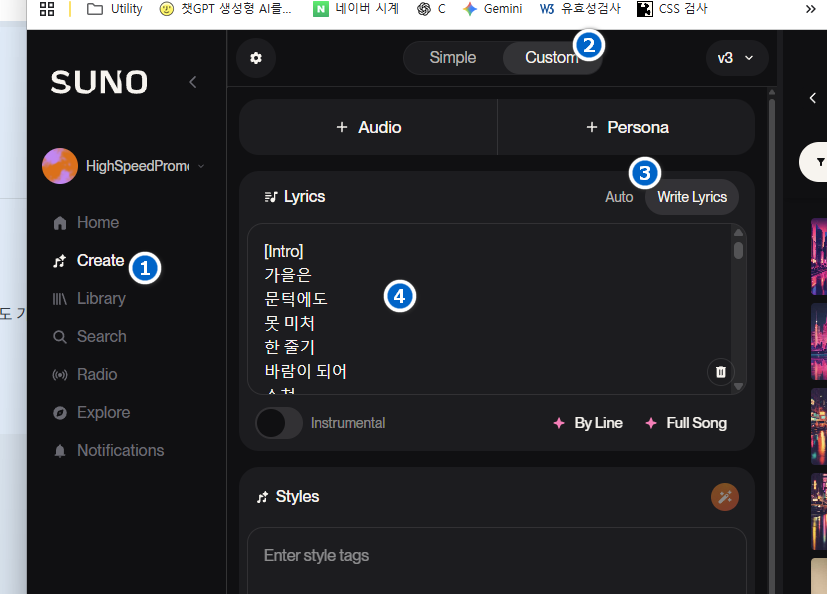The image size is (827, 594).
Task: Switch to the Simple tab
Action: coord(452,58)
